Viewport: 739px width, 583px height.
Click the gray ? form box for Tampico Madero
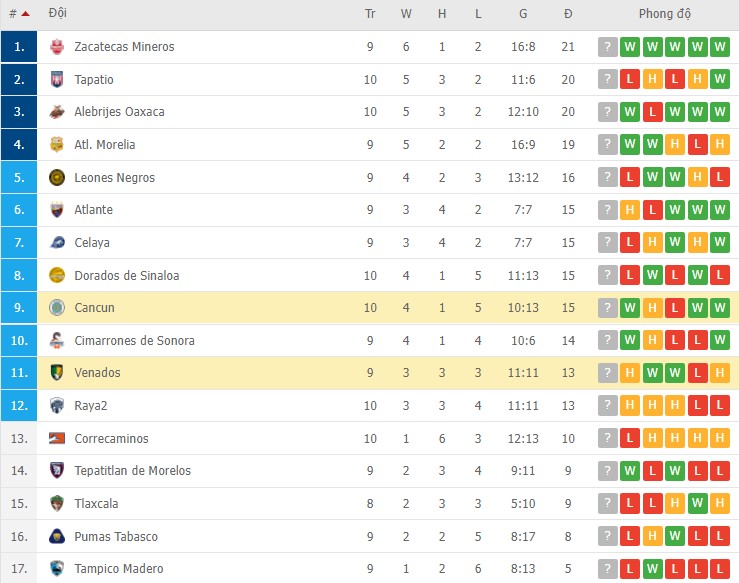pos(607,569)
